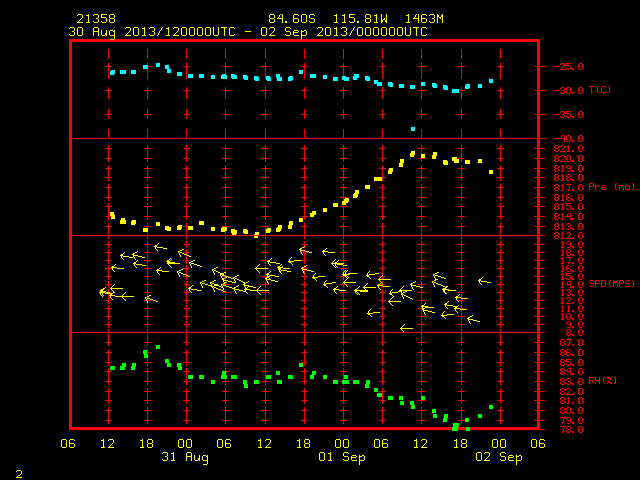640x480 pixels.
Task: Click the Pre (mb) pressure axis label
Action: [611, 187]
